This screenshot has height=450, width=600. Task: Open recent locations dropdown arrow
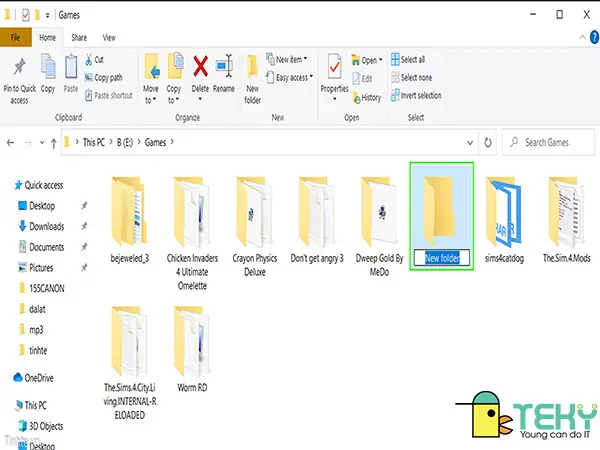(x=42, y=143)
